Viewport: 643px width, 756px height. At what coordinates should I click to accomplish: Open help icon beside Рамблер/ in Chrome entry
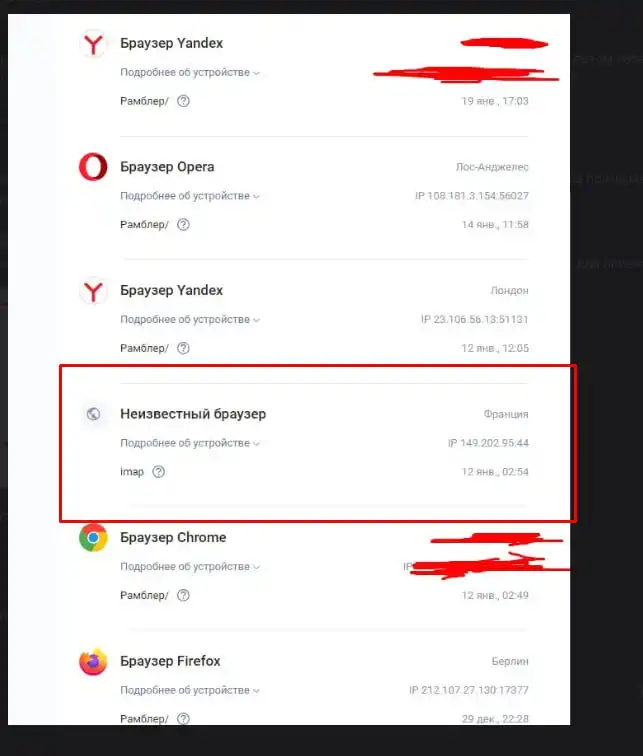pos(183,595)
